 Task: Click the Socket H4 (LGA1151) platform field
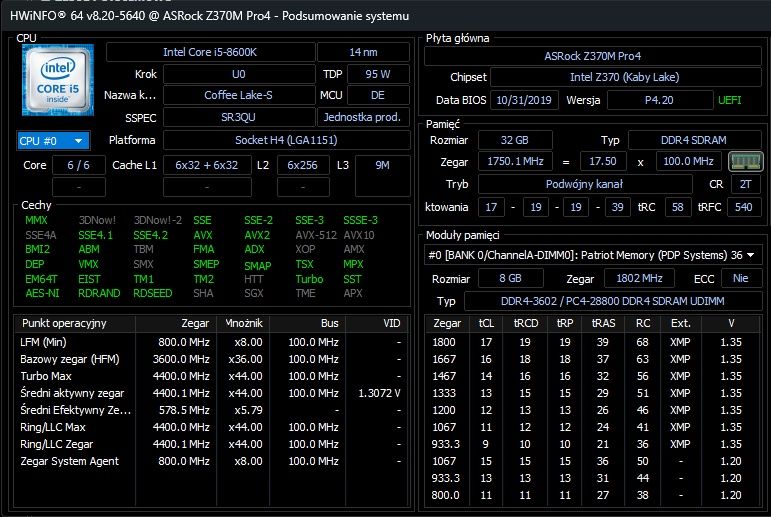click(286, 140)
